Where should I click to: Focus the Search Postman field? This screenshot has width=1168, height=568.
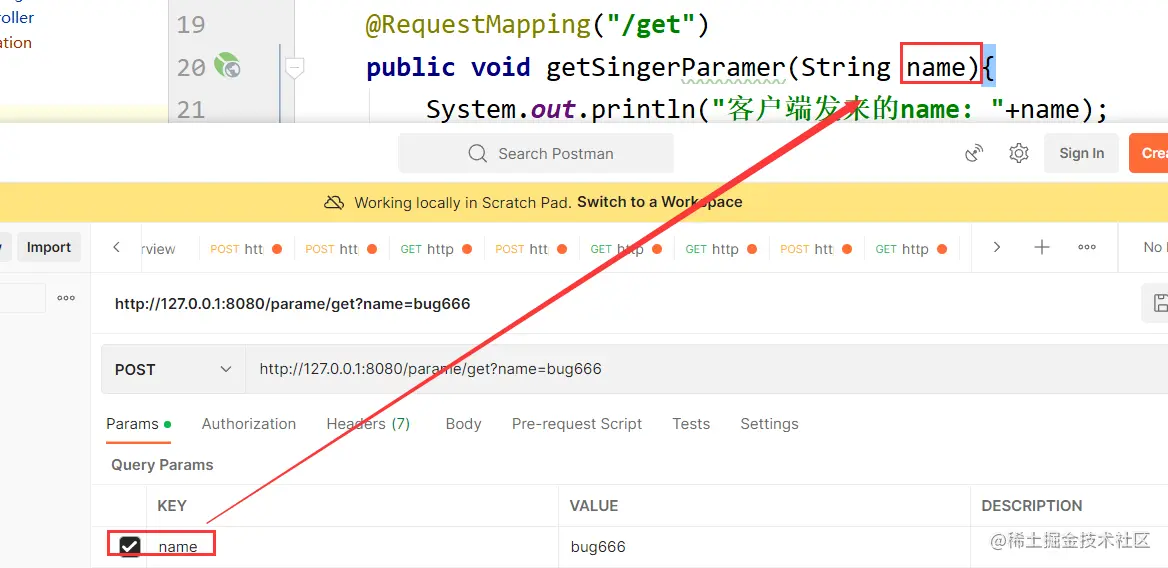tap(536, 153)
